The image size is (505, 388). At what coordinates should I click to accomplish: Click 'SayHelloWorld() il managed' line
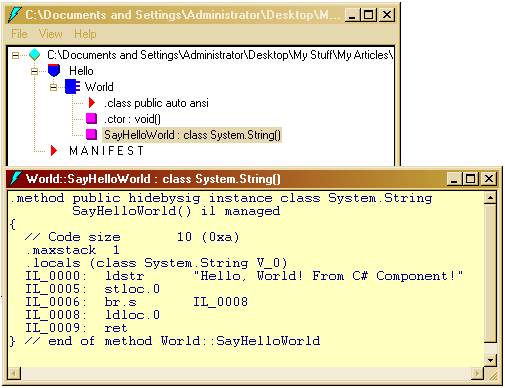click(x=176, y=211)
